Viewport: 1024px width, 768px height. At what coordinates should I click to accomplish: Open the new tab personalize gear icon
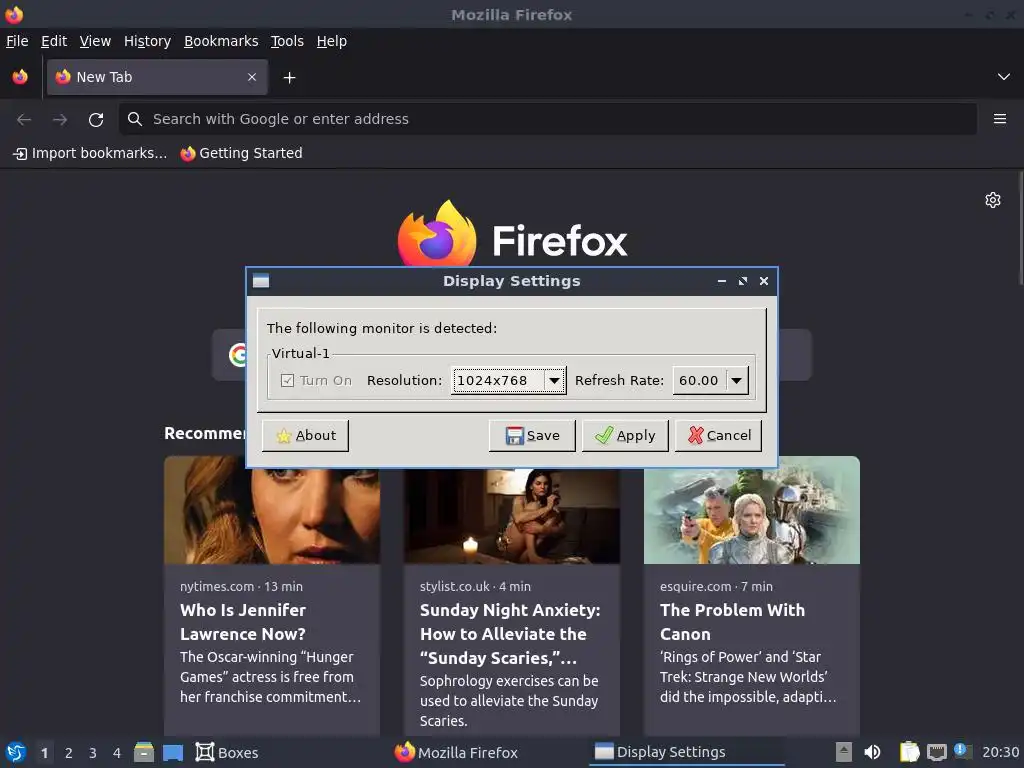(x=993, y=200)
